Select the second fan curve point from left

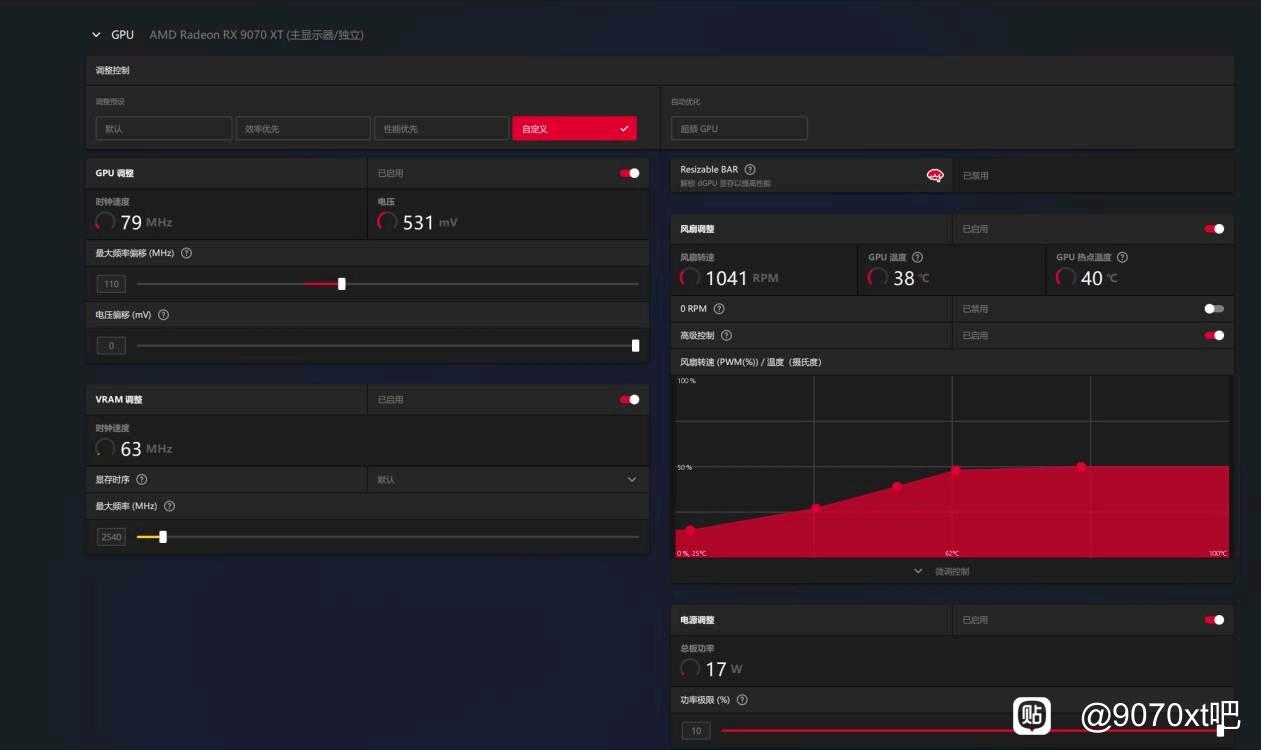coord(816,508)
